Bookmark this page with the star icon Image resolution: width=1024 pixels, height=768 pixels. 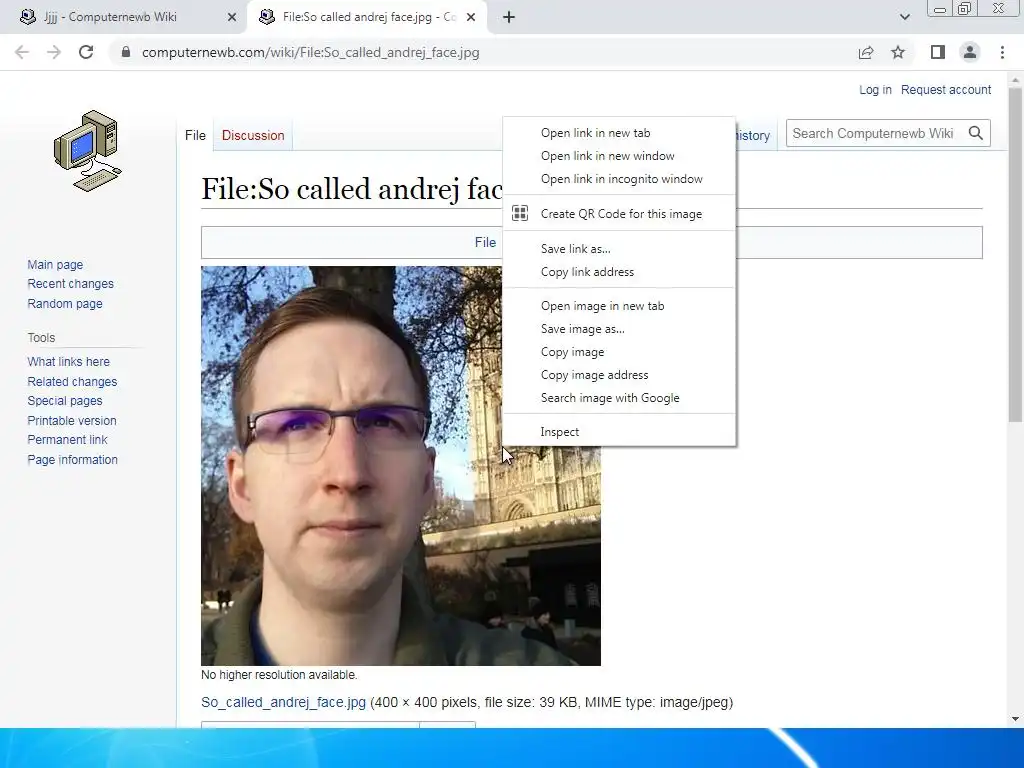click(898, 52)
